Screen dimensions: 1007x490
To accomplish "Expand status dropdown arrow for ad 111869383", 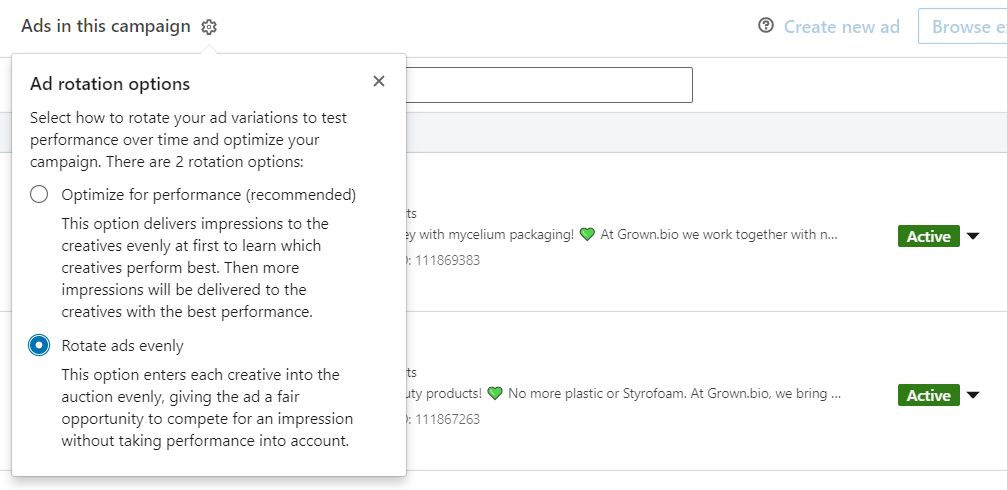I will click(x=973, y=236).
